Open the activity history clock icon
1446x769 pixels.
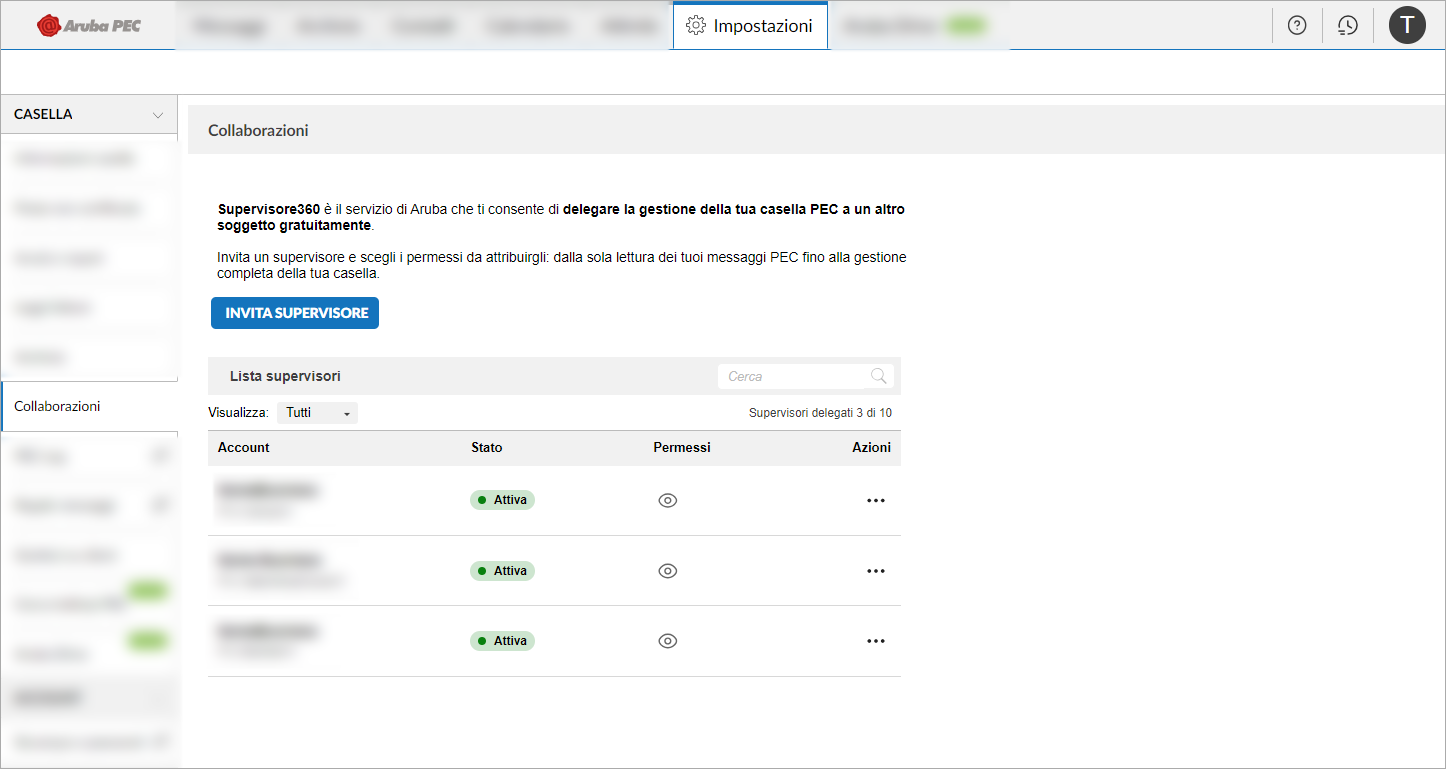point(1347,25)
